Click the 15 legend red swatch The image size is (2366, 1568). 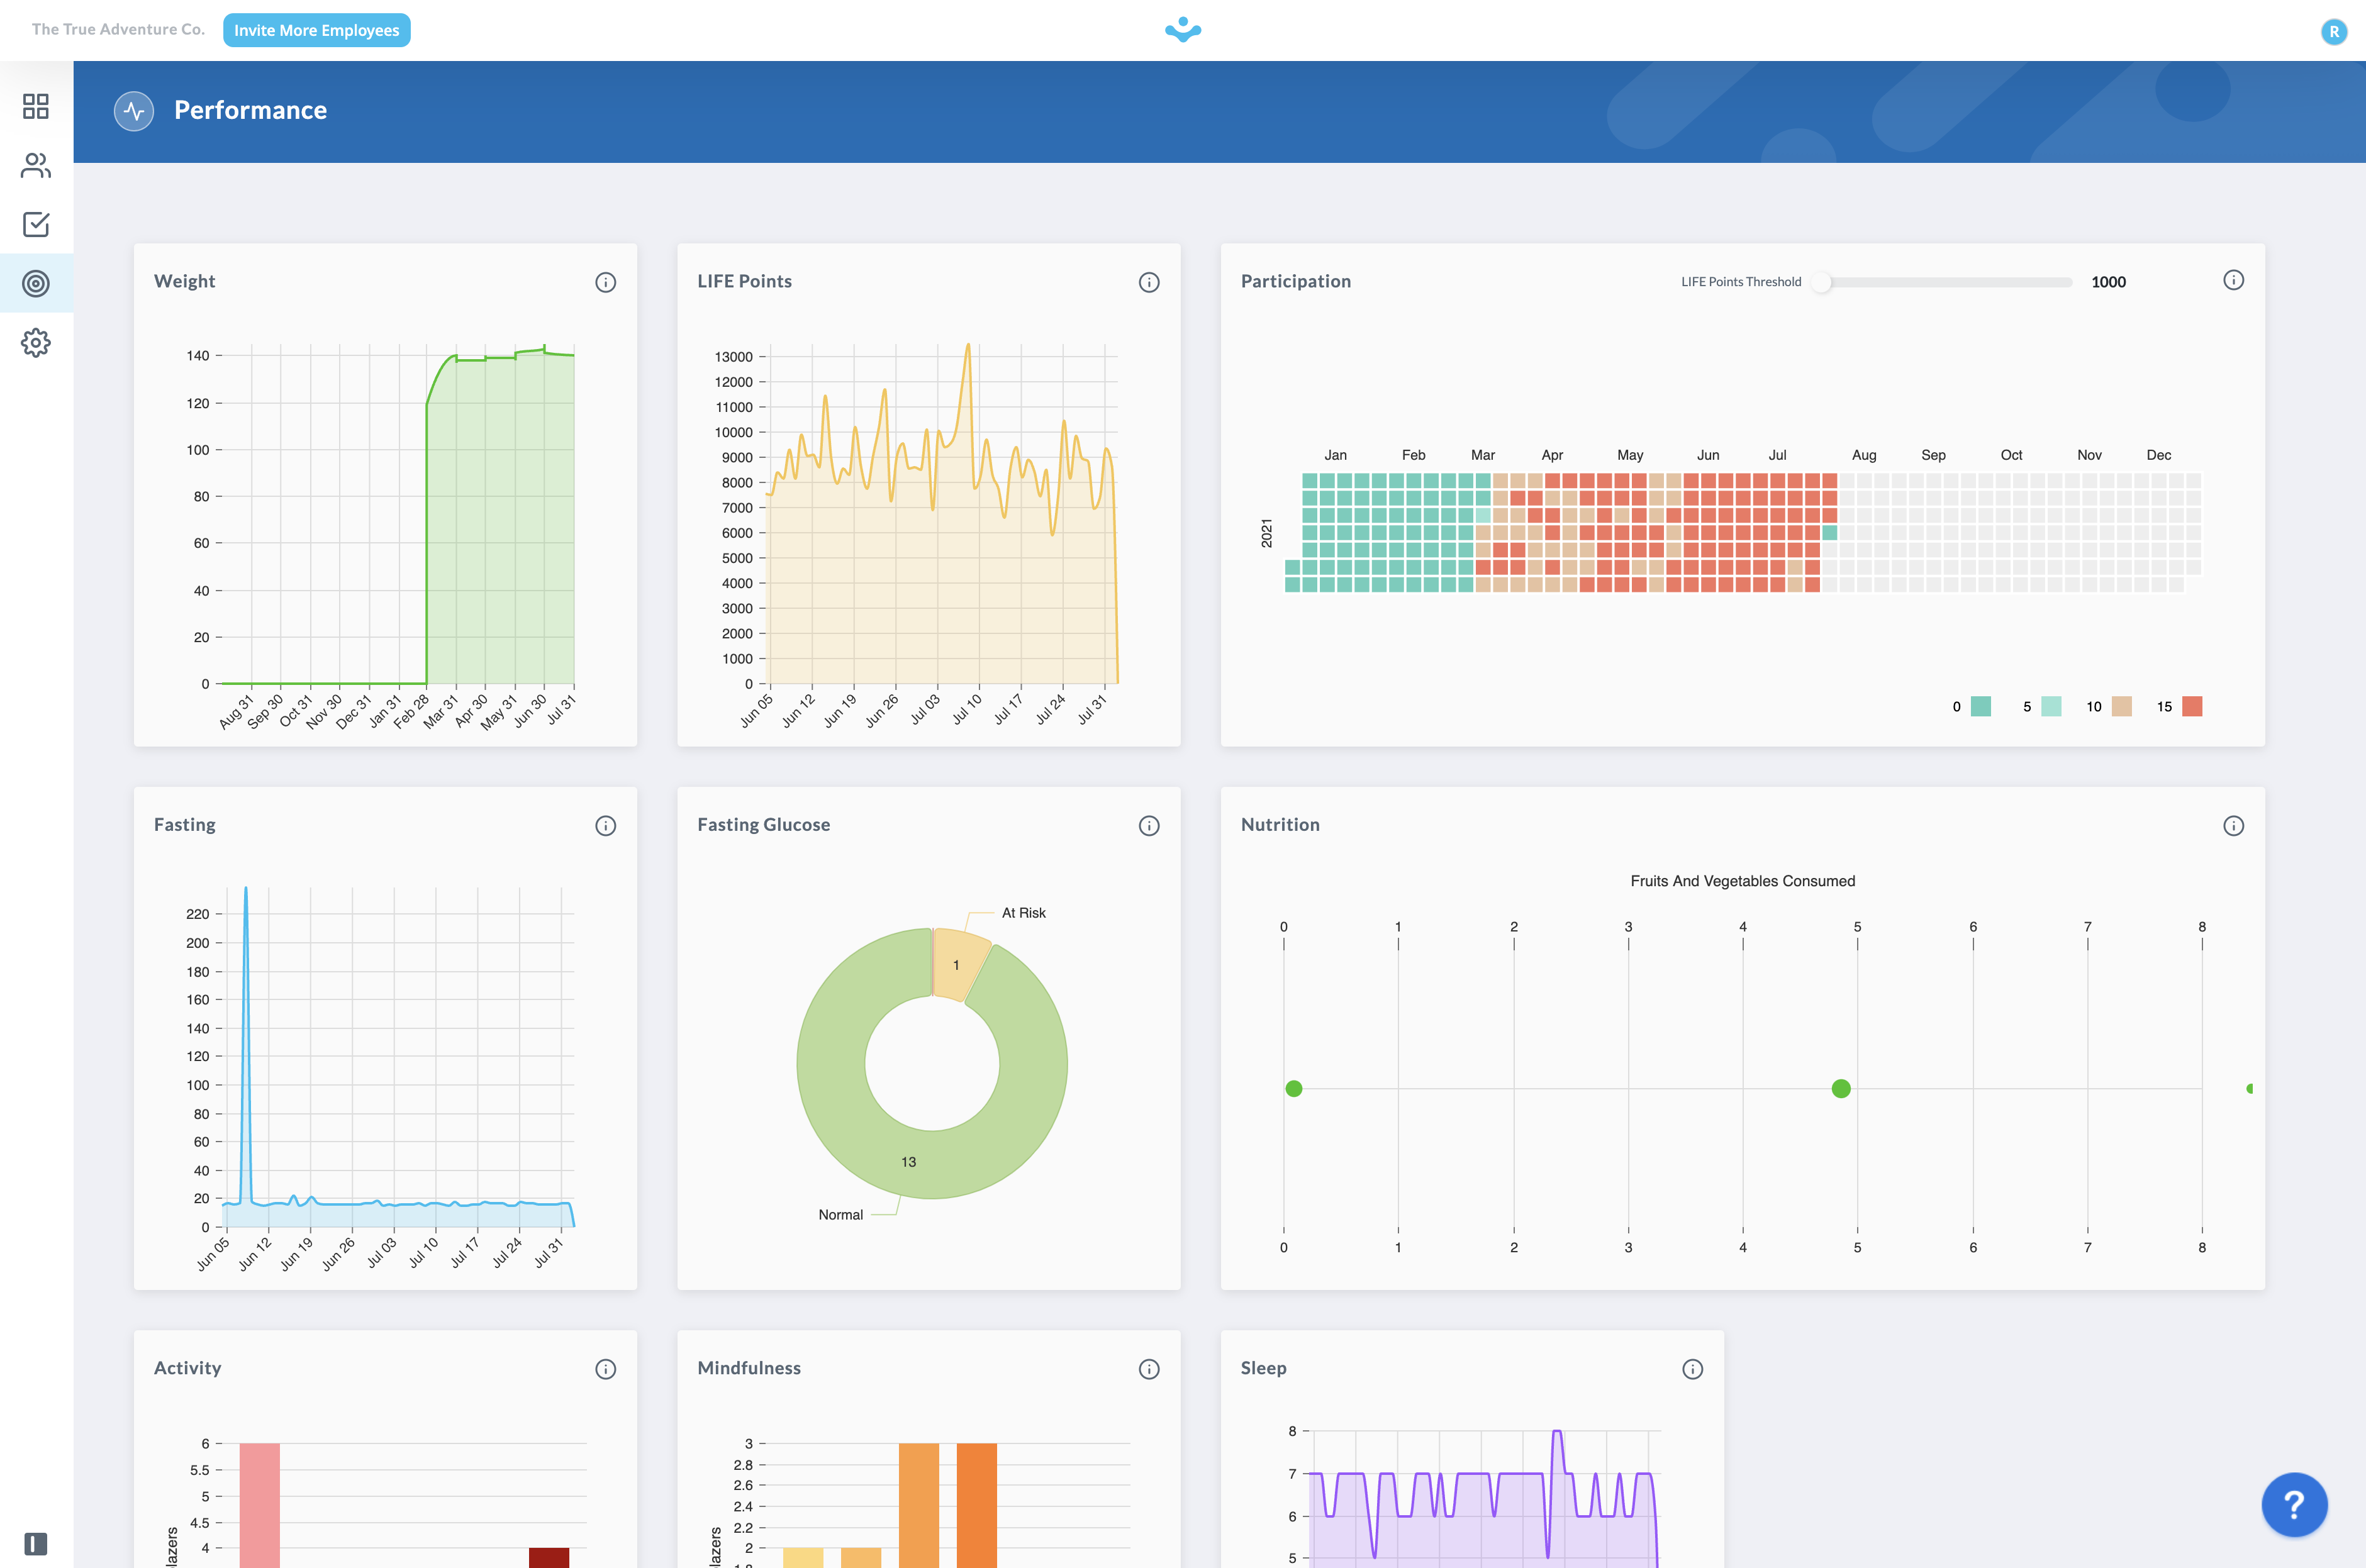click(2192, 707)
